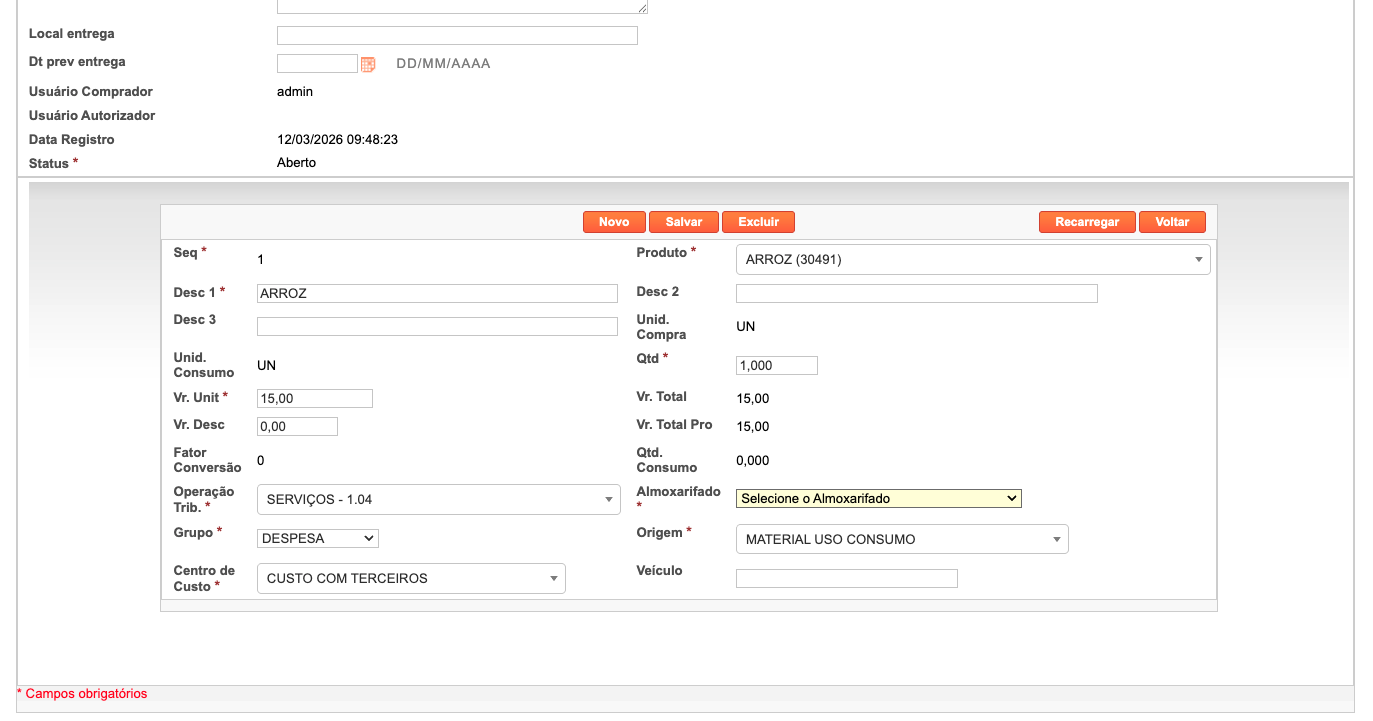This screenshot has height=721, width=1373.
Task: Open the delivery date calendar picker icon
Action: [x=368, y=64]
